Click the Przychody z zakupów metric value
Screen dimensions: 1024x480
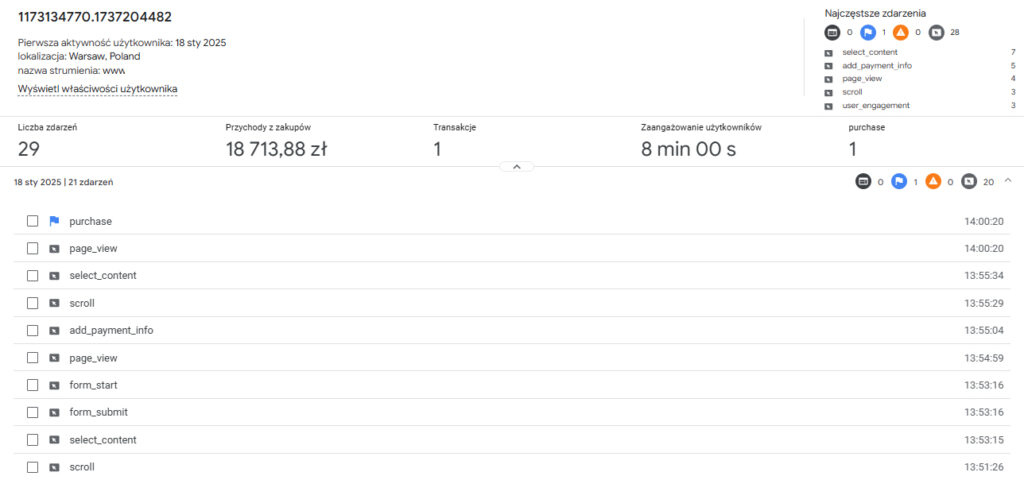[x=276, y=150]
